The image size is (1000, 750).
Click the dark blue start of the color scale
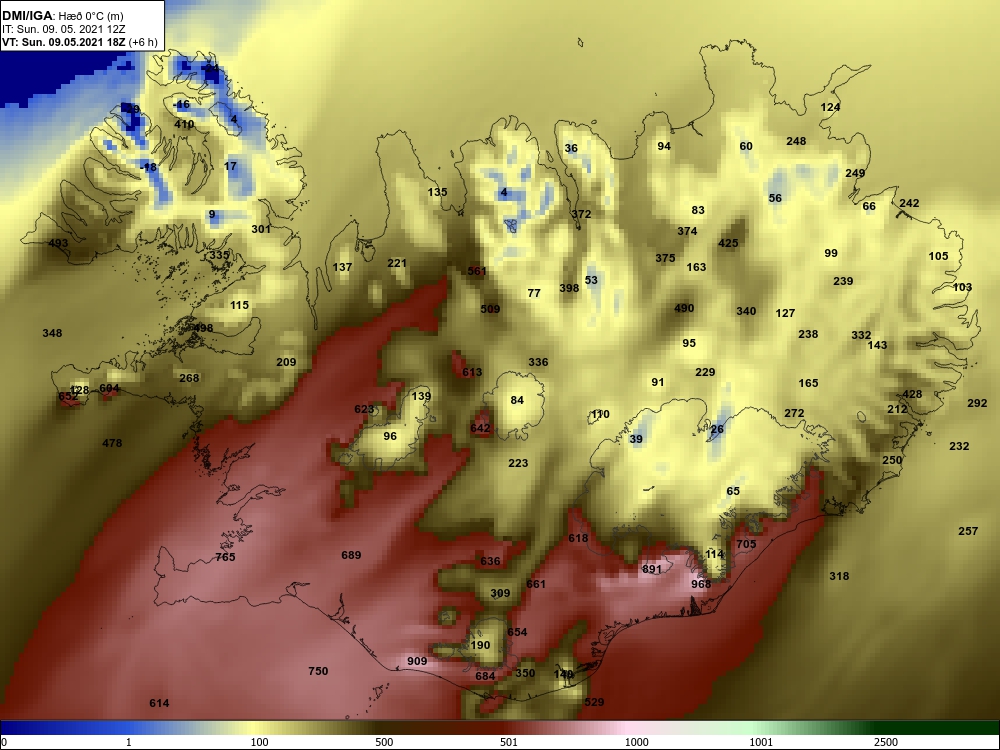point(13,728)
